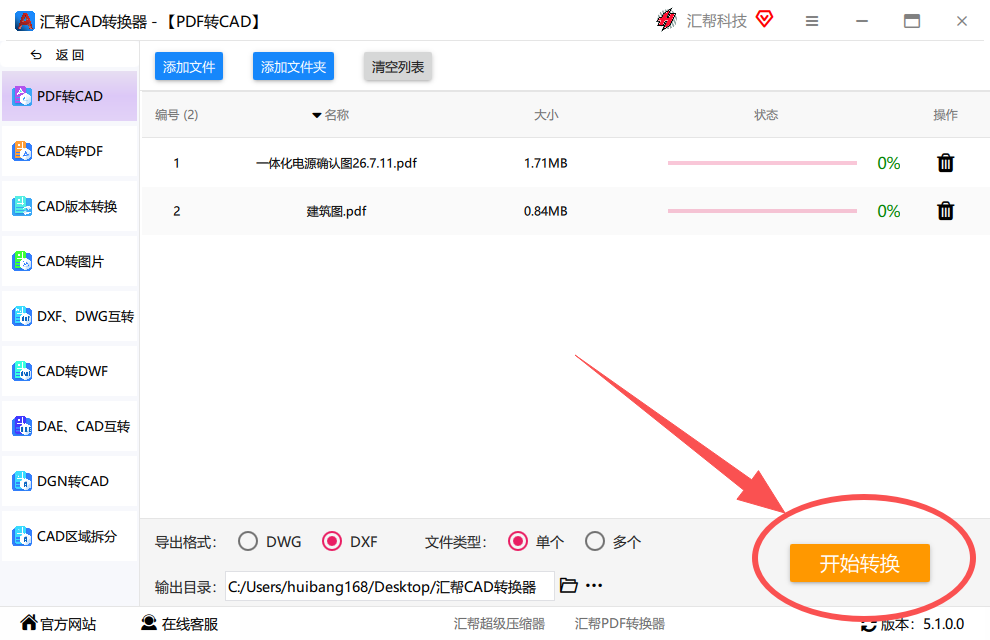Viewport: 990px width, 640px height.
Task: Click the PDF转CAD sidebar icon
Action: coord(22,96)
